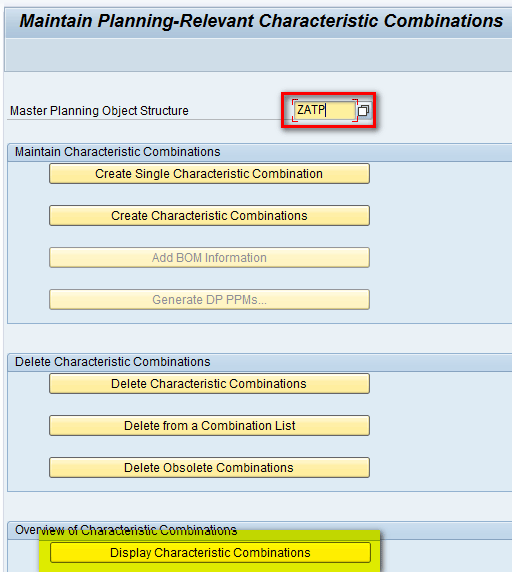Click the empty application toolbar strip below title
The width and height of the screenshot is (512, 572).
[259, 55]
